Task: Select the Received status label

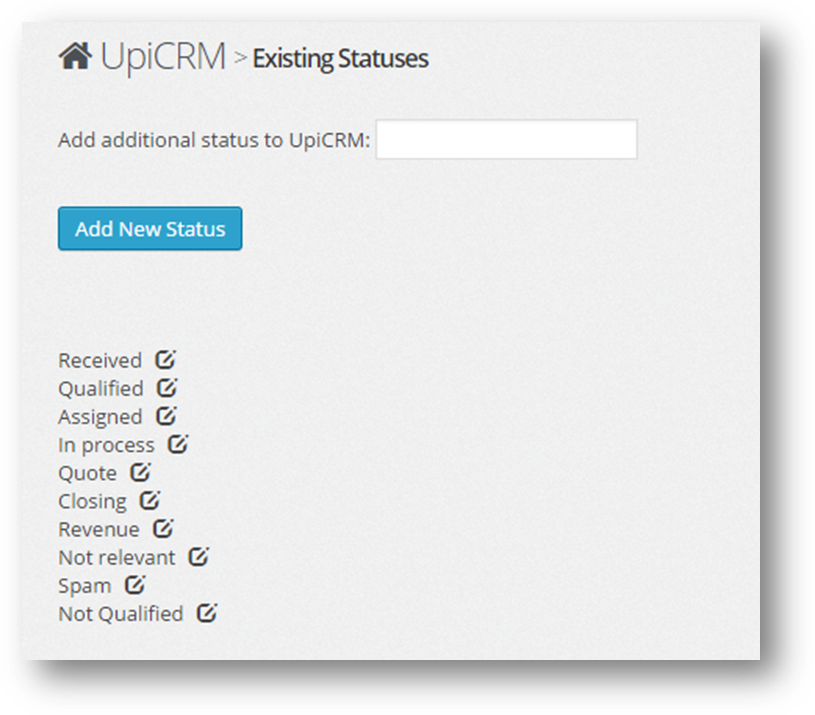Action: click(x=100, y=361)
